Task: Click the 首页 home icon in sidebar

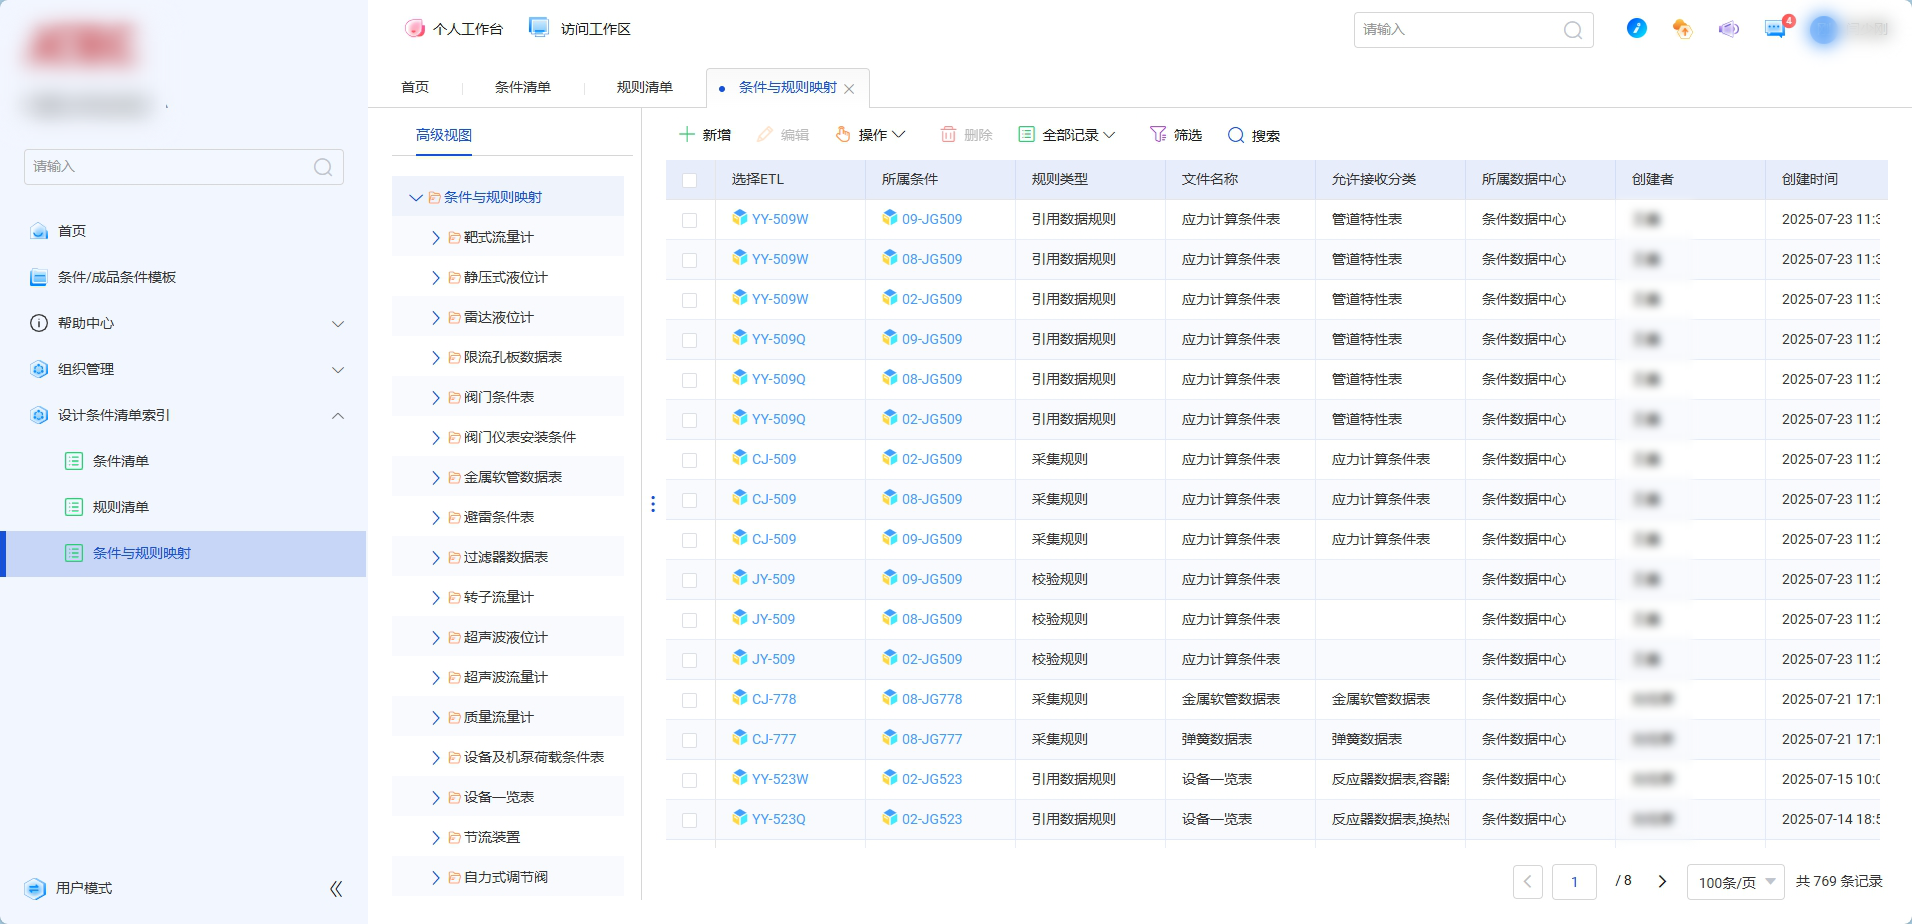Action: pyautogui.click(x=39, y=231)
